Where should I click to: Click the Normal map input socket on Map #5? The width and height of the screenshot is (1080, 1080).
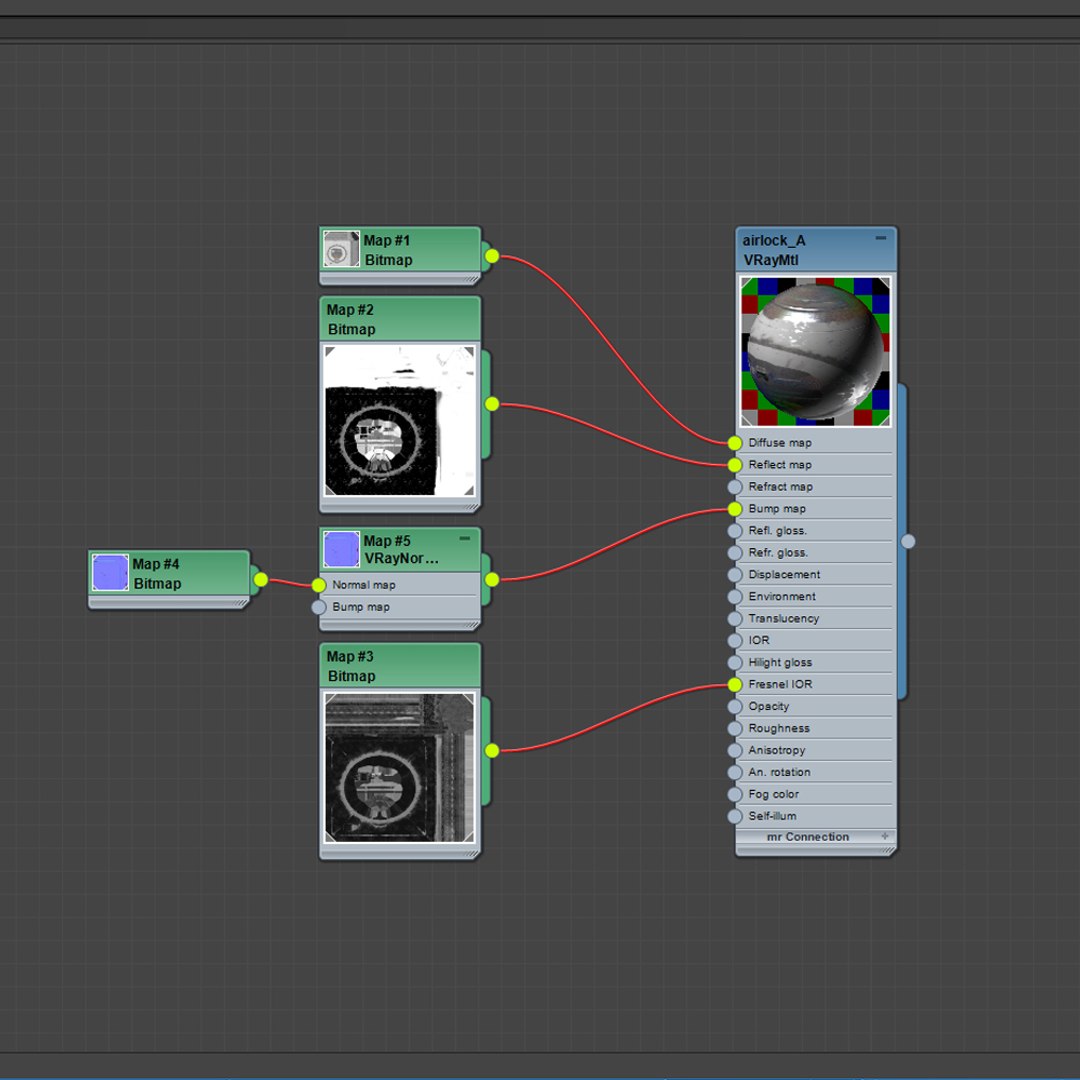tap(318, 585)
